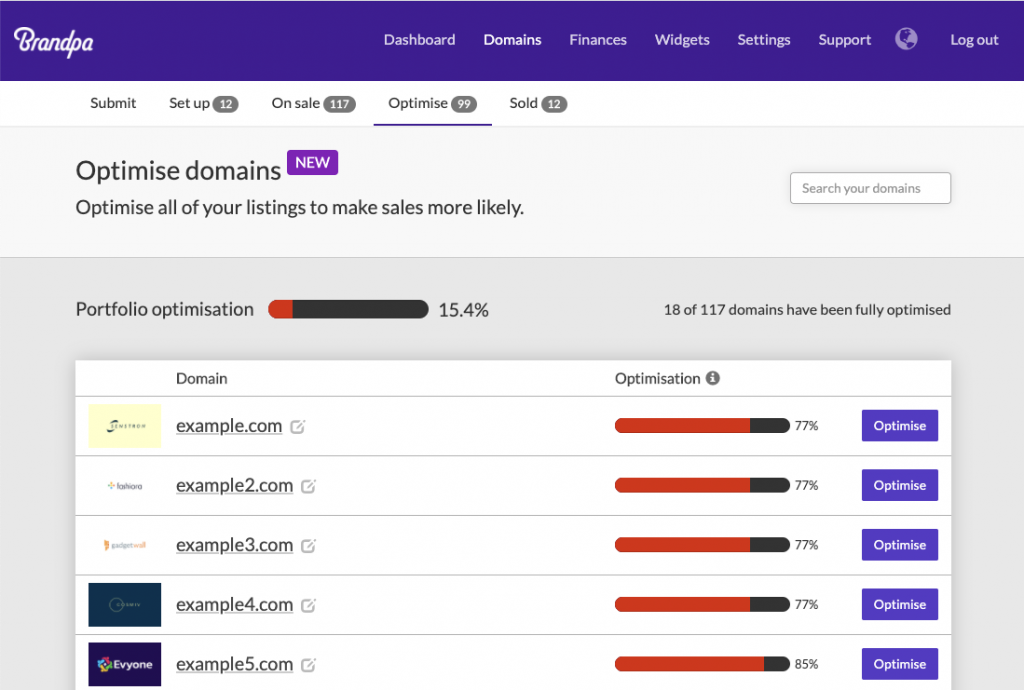This screenshot has height=690, width=1024.
Task: Click the 15.4% portfolio percentage
Action: pyautogui.click(x=463, y=310)
